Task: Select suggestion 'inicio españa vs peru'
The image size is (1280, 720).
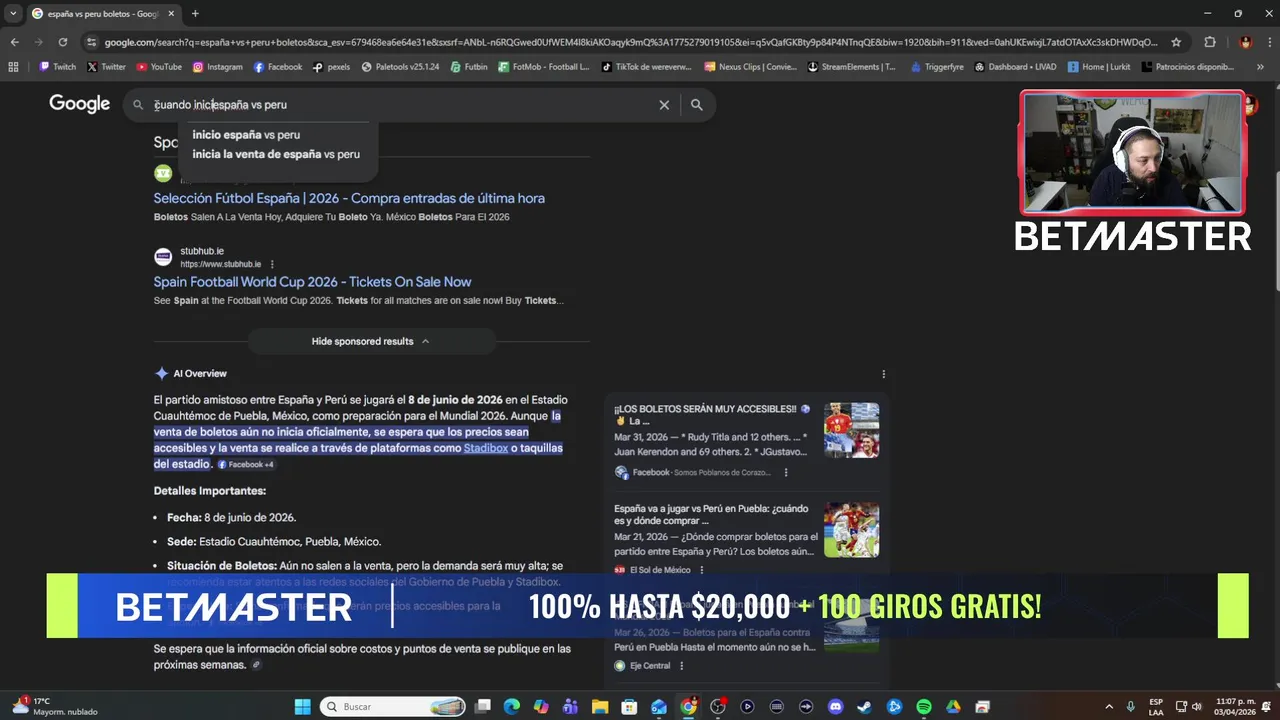Action: coord(246,135)
